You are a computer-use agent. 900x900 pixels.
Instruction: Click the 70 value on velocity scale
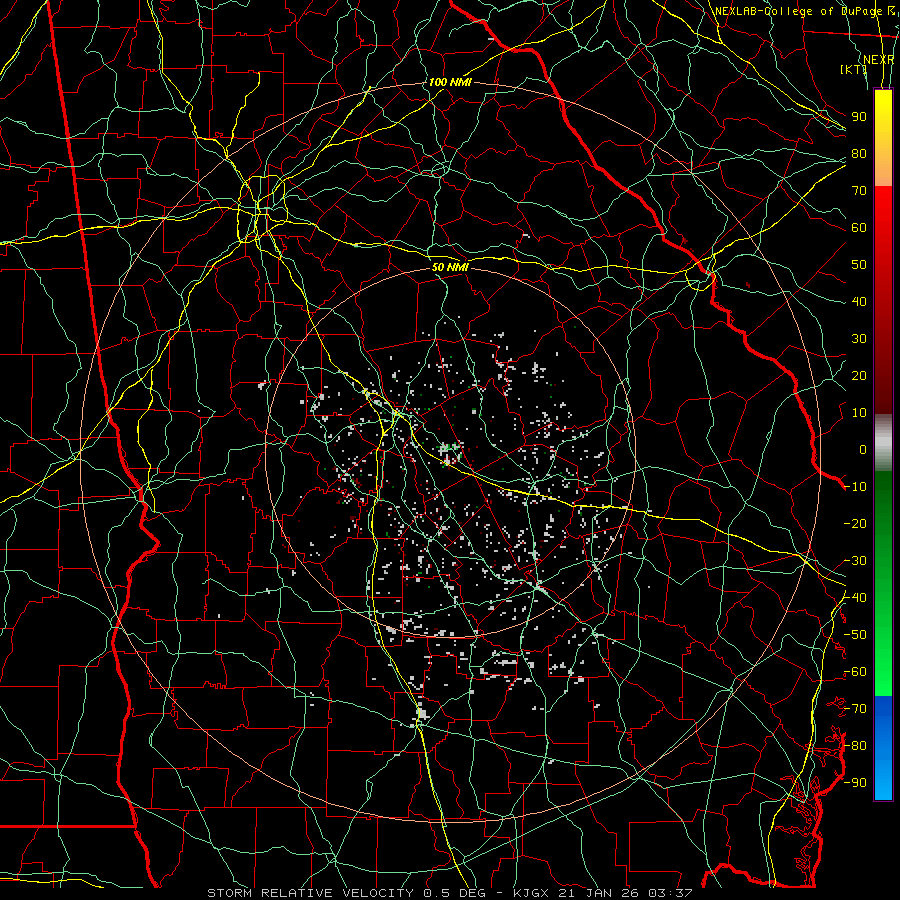(859, 191)
